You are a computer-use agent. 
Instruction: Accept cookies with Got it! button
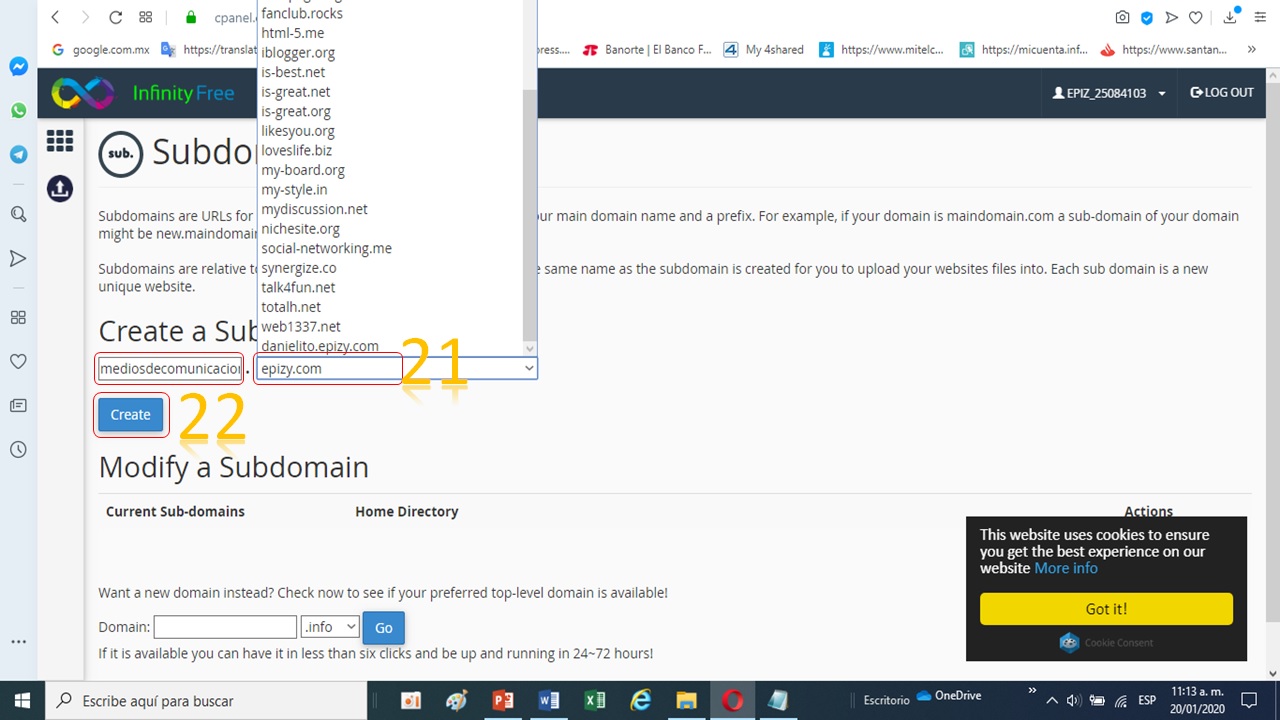click(x=1106, y=609)
